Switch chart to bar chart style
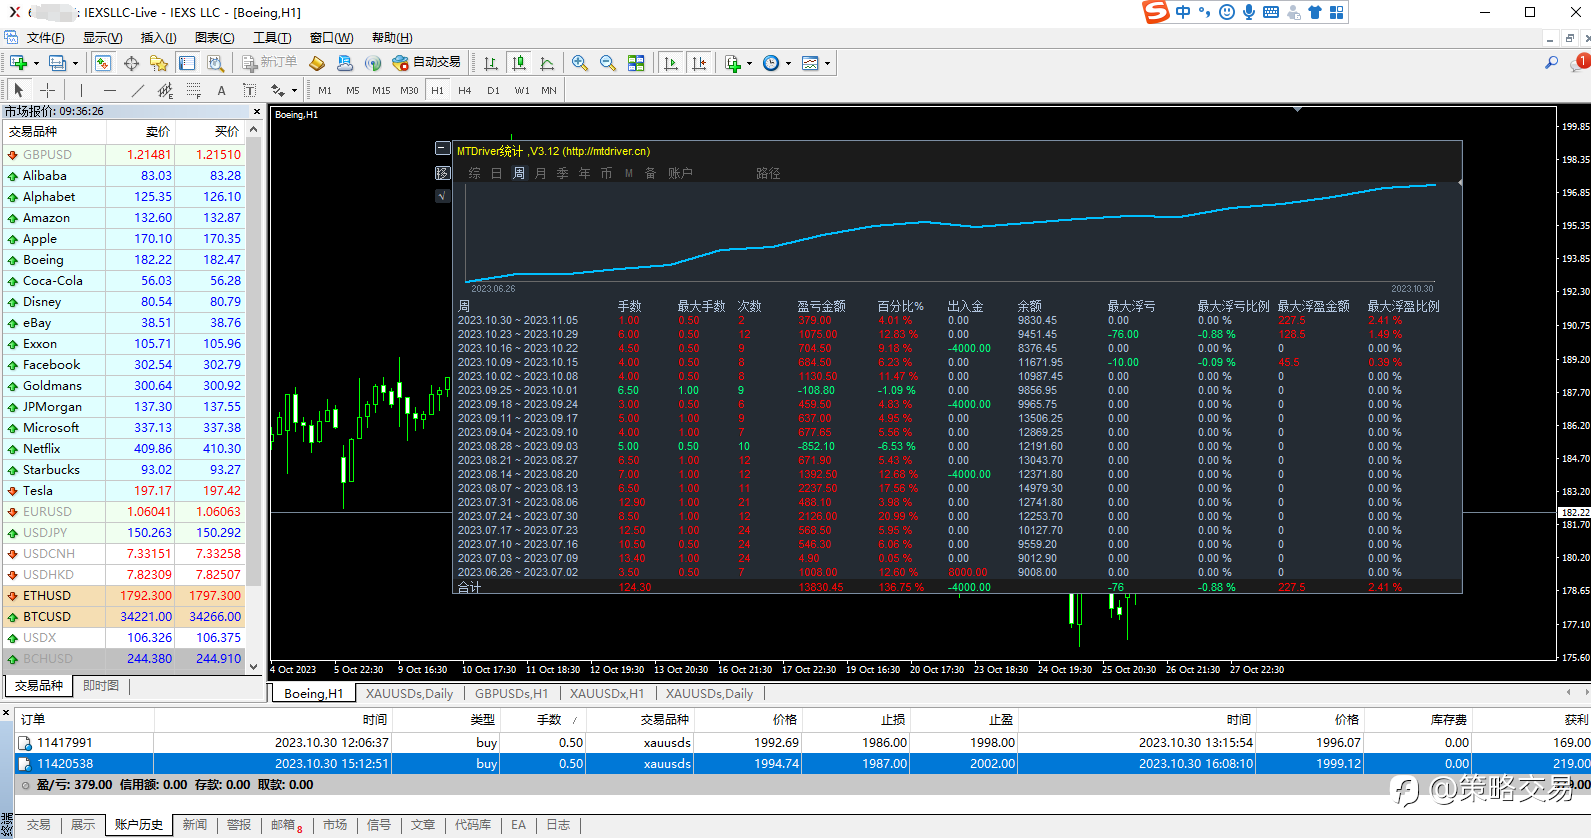 point(490,63)
